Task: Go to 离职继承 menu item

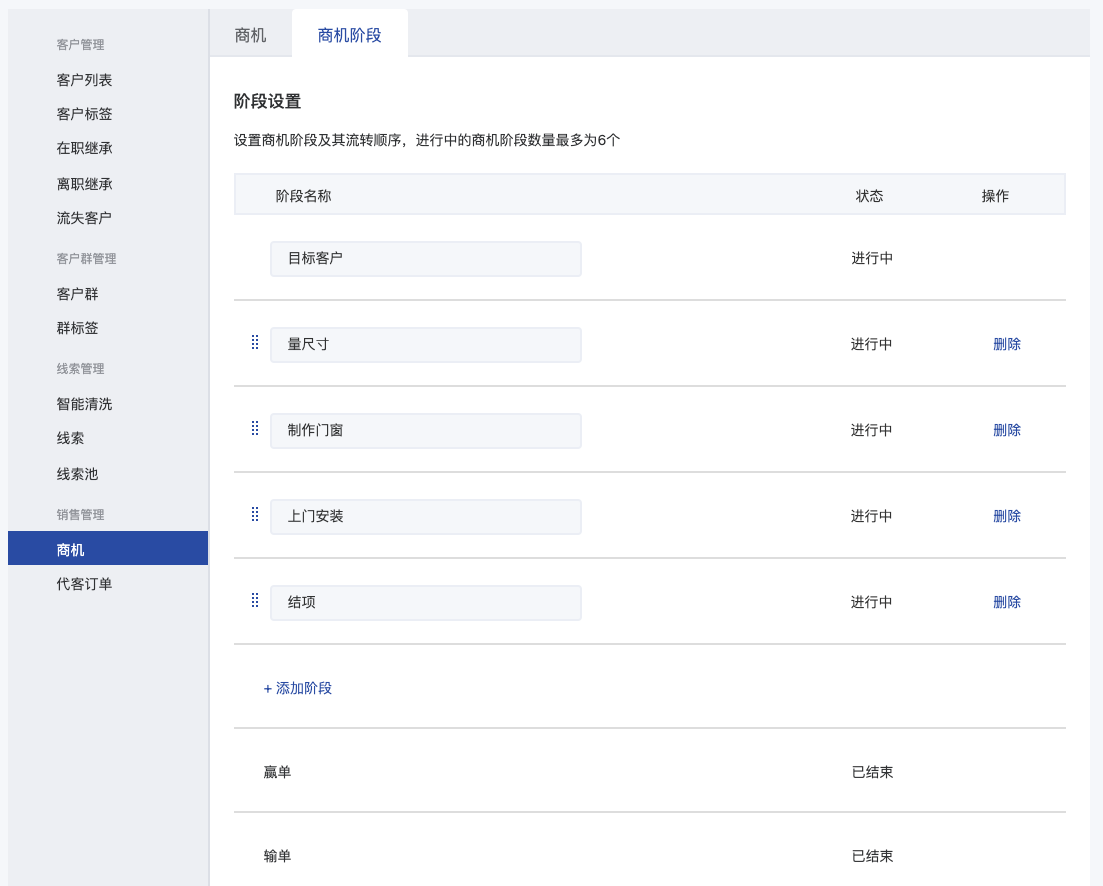Action: pyautogui.click(x=84, y=184)
